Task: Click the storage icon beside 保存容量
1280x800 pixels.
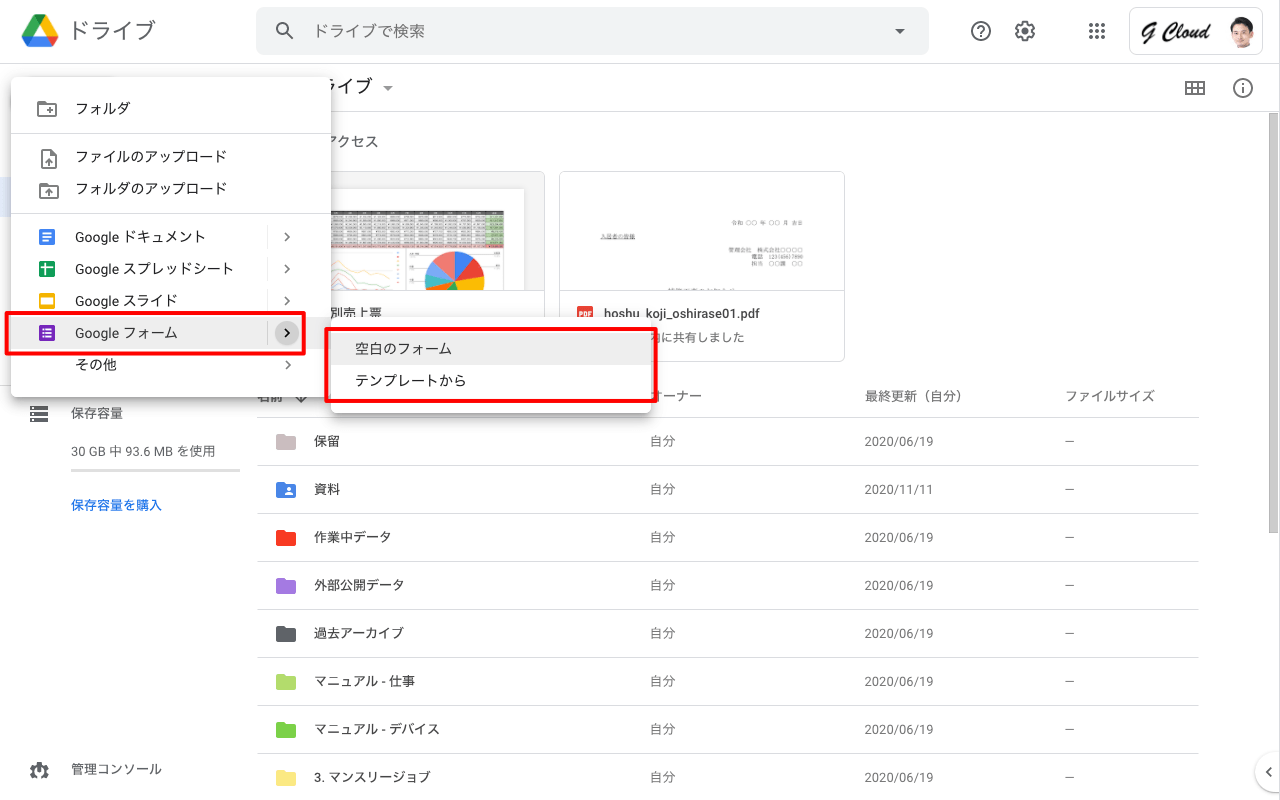Action: click(x=39, y=413)
